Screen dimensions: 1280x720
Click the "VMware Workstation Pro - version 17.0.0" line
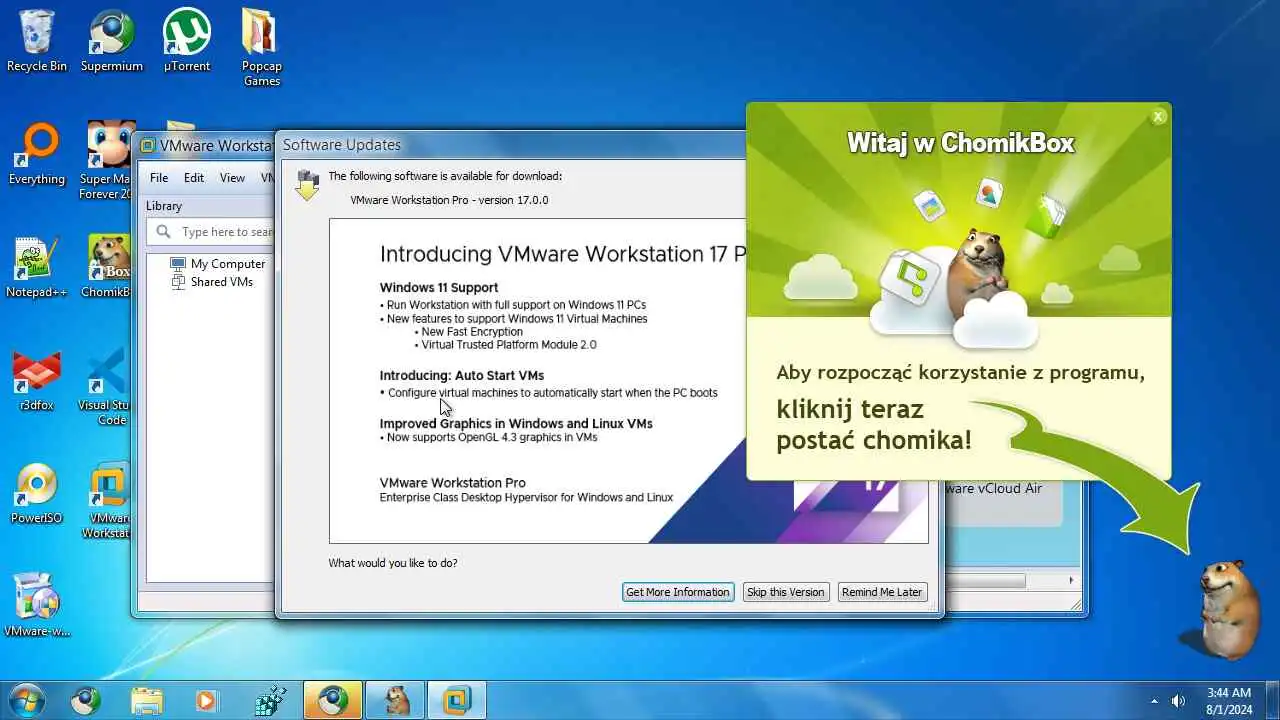[449, 200]
